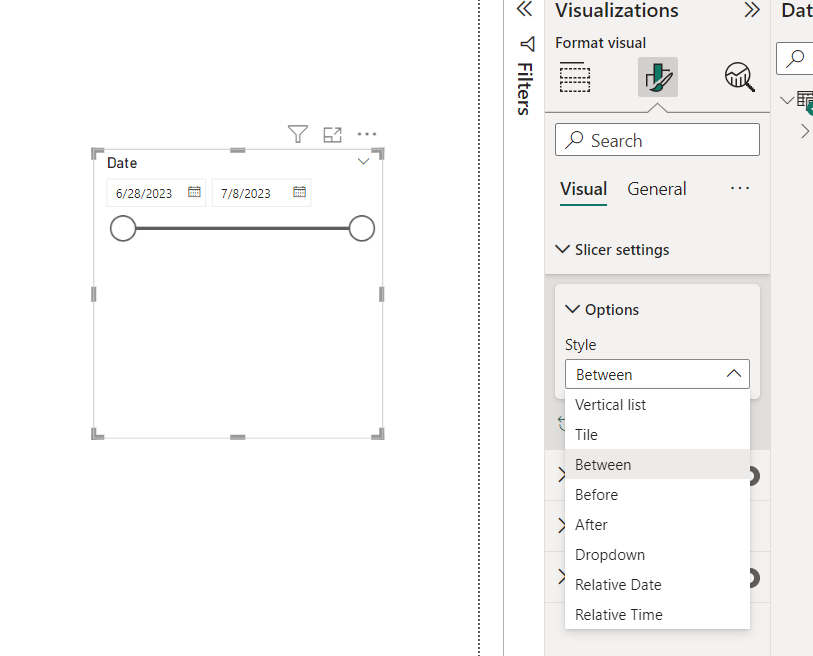Choose After slicer style
Screen dimensions: 813x656
[657, 524]
